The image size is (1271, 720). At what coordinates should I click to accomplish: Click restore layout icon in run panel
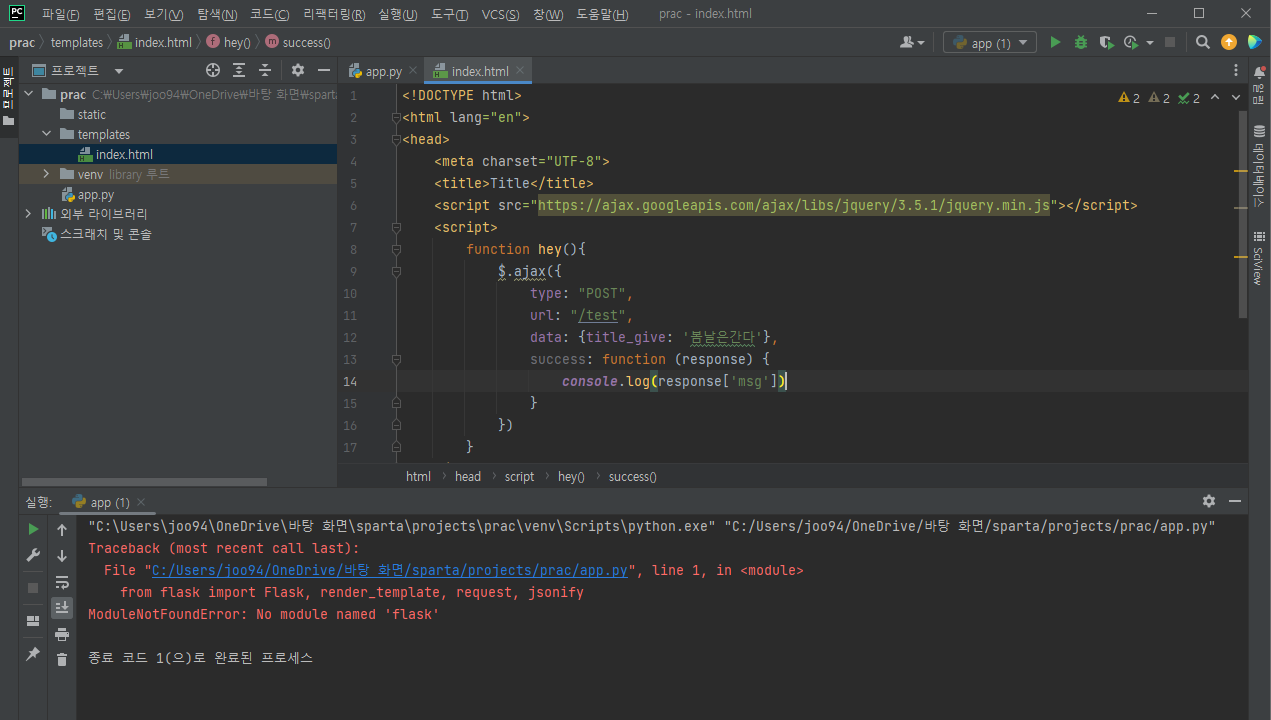[x=33, y=621]
